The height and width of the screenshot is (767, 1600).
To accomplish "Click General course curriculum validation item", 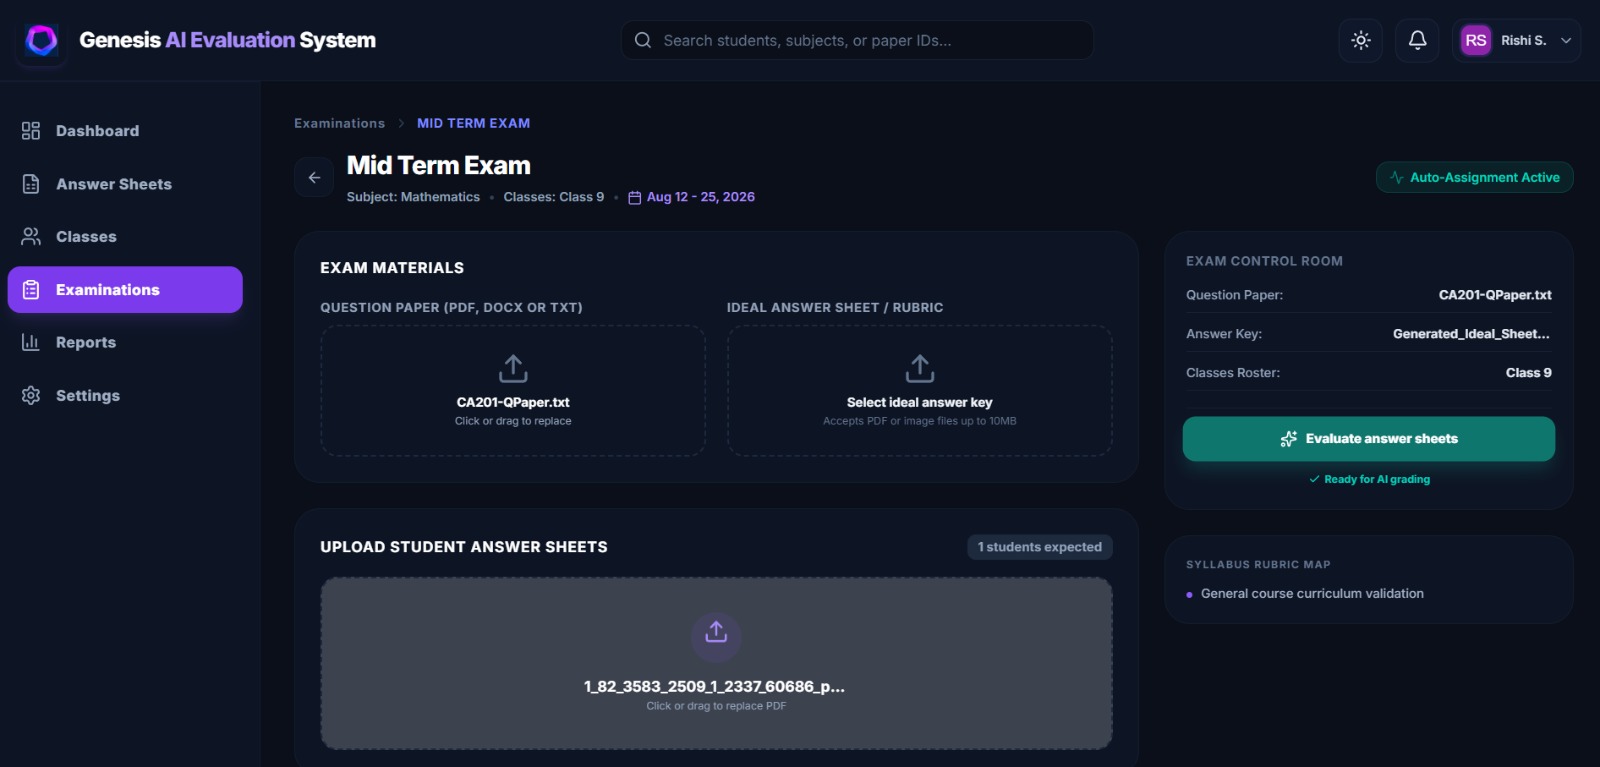I will pos(1312,594).
